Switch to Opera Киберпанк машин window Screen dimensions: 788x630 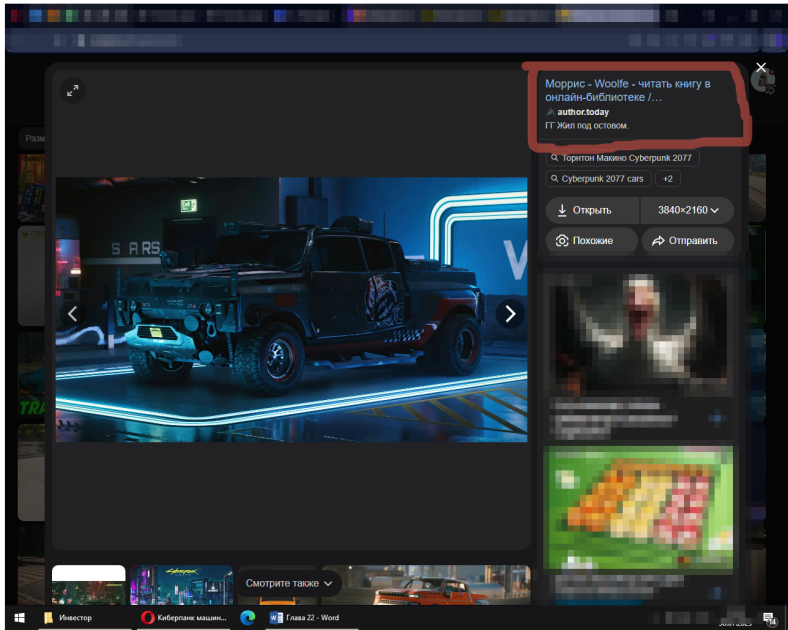click(184, 617)
